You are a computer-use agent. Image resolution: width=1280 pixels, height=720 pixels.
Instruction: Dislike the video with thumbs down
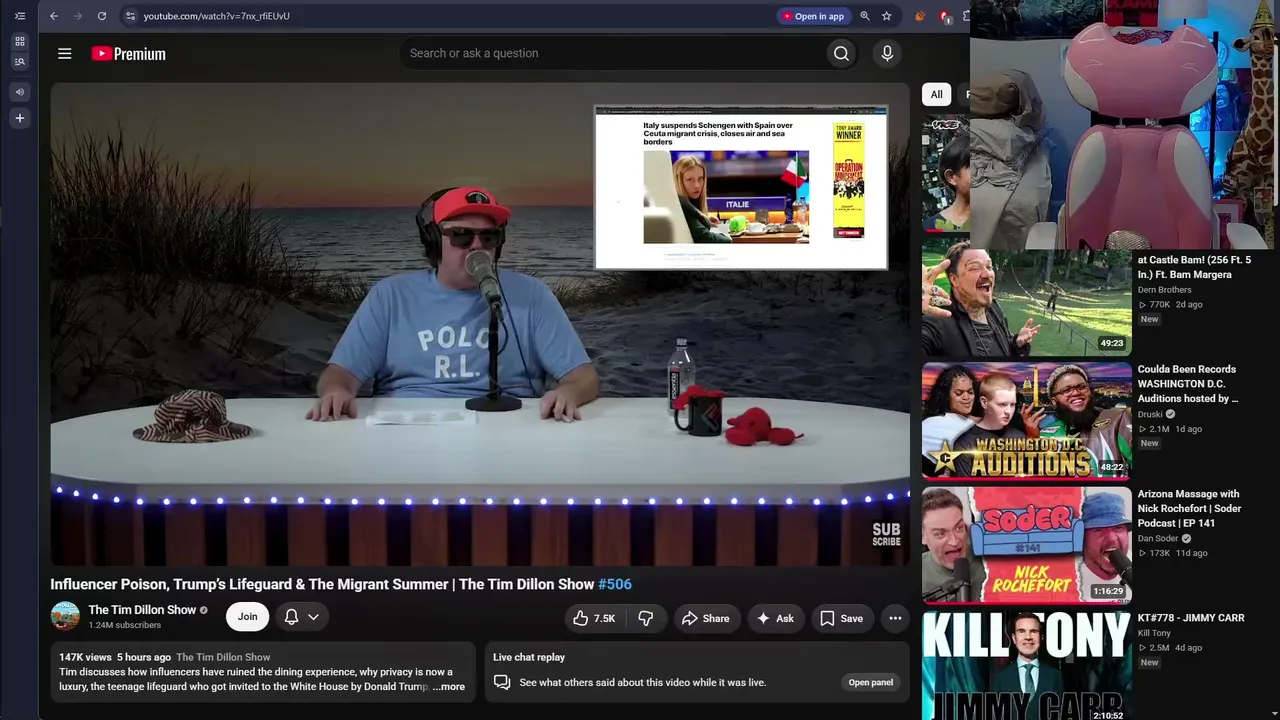[646, 618]
